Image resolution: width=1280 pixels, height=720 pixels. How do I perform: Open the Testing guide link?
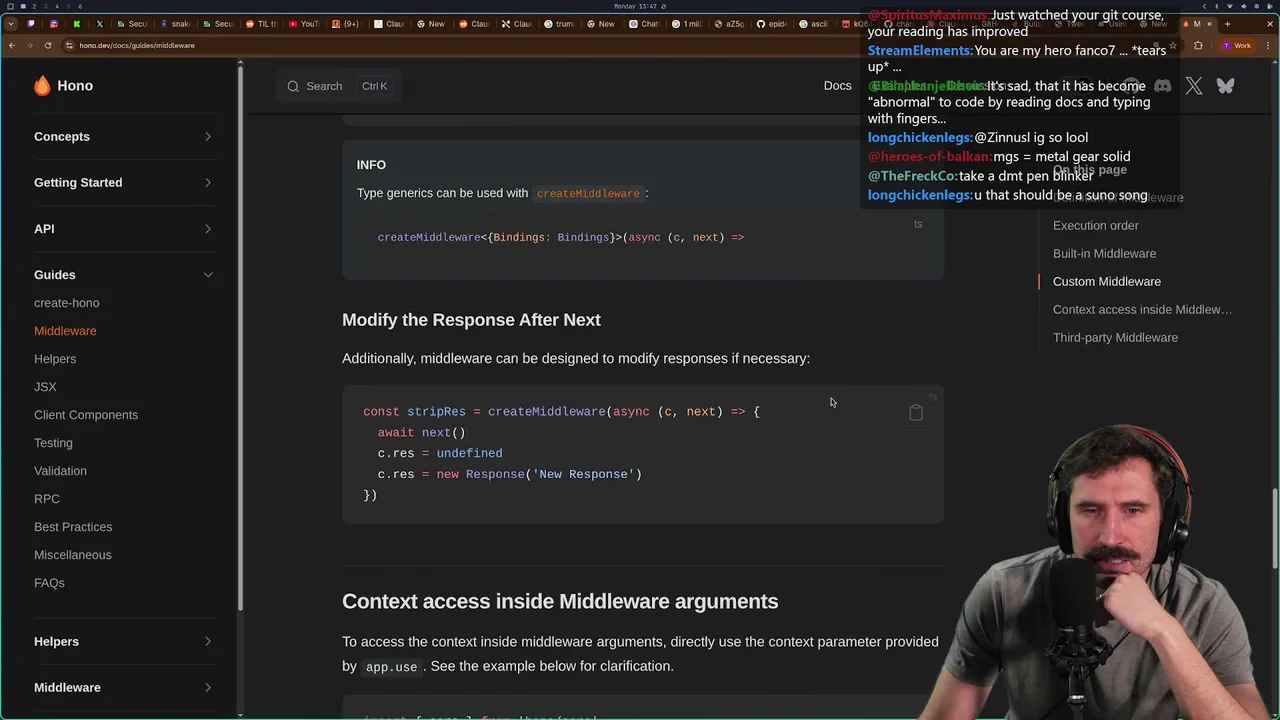click(53, 443)
